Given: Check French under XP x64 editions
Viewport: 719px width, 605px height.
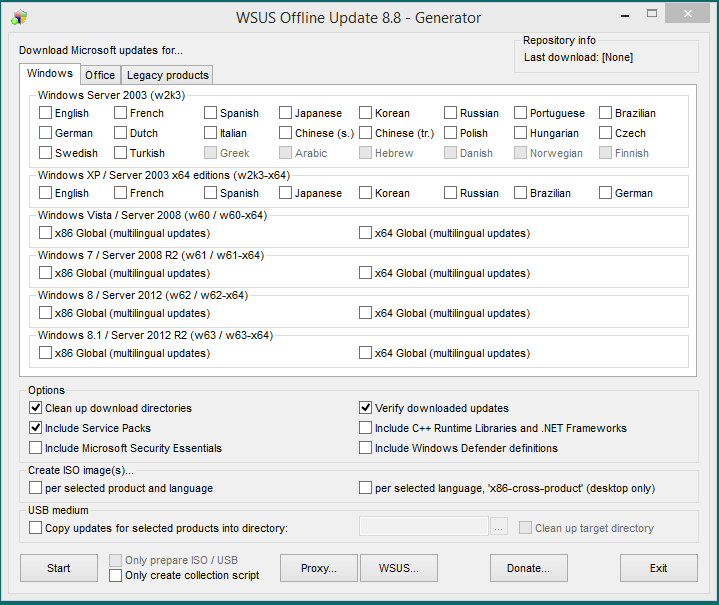Looking at the screenshot, I should click(x=121, y=193).
